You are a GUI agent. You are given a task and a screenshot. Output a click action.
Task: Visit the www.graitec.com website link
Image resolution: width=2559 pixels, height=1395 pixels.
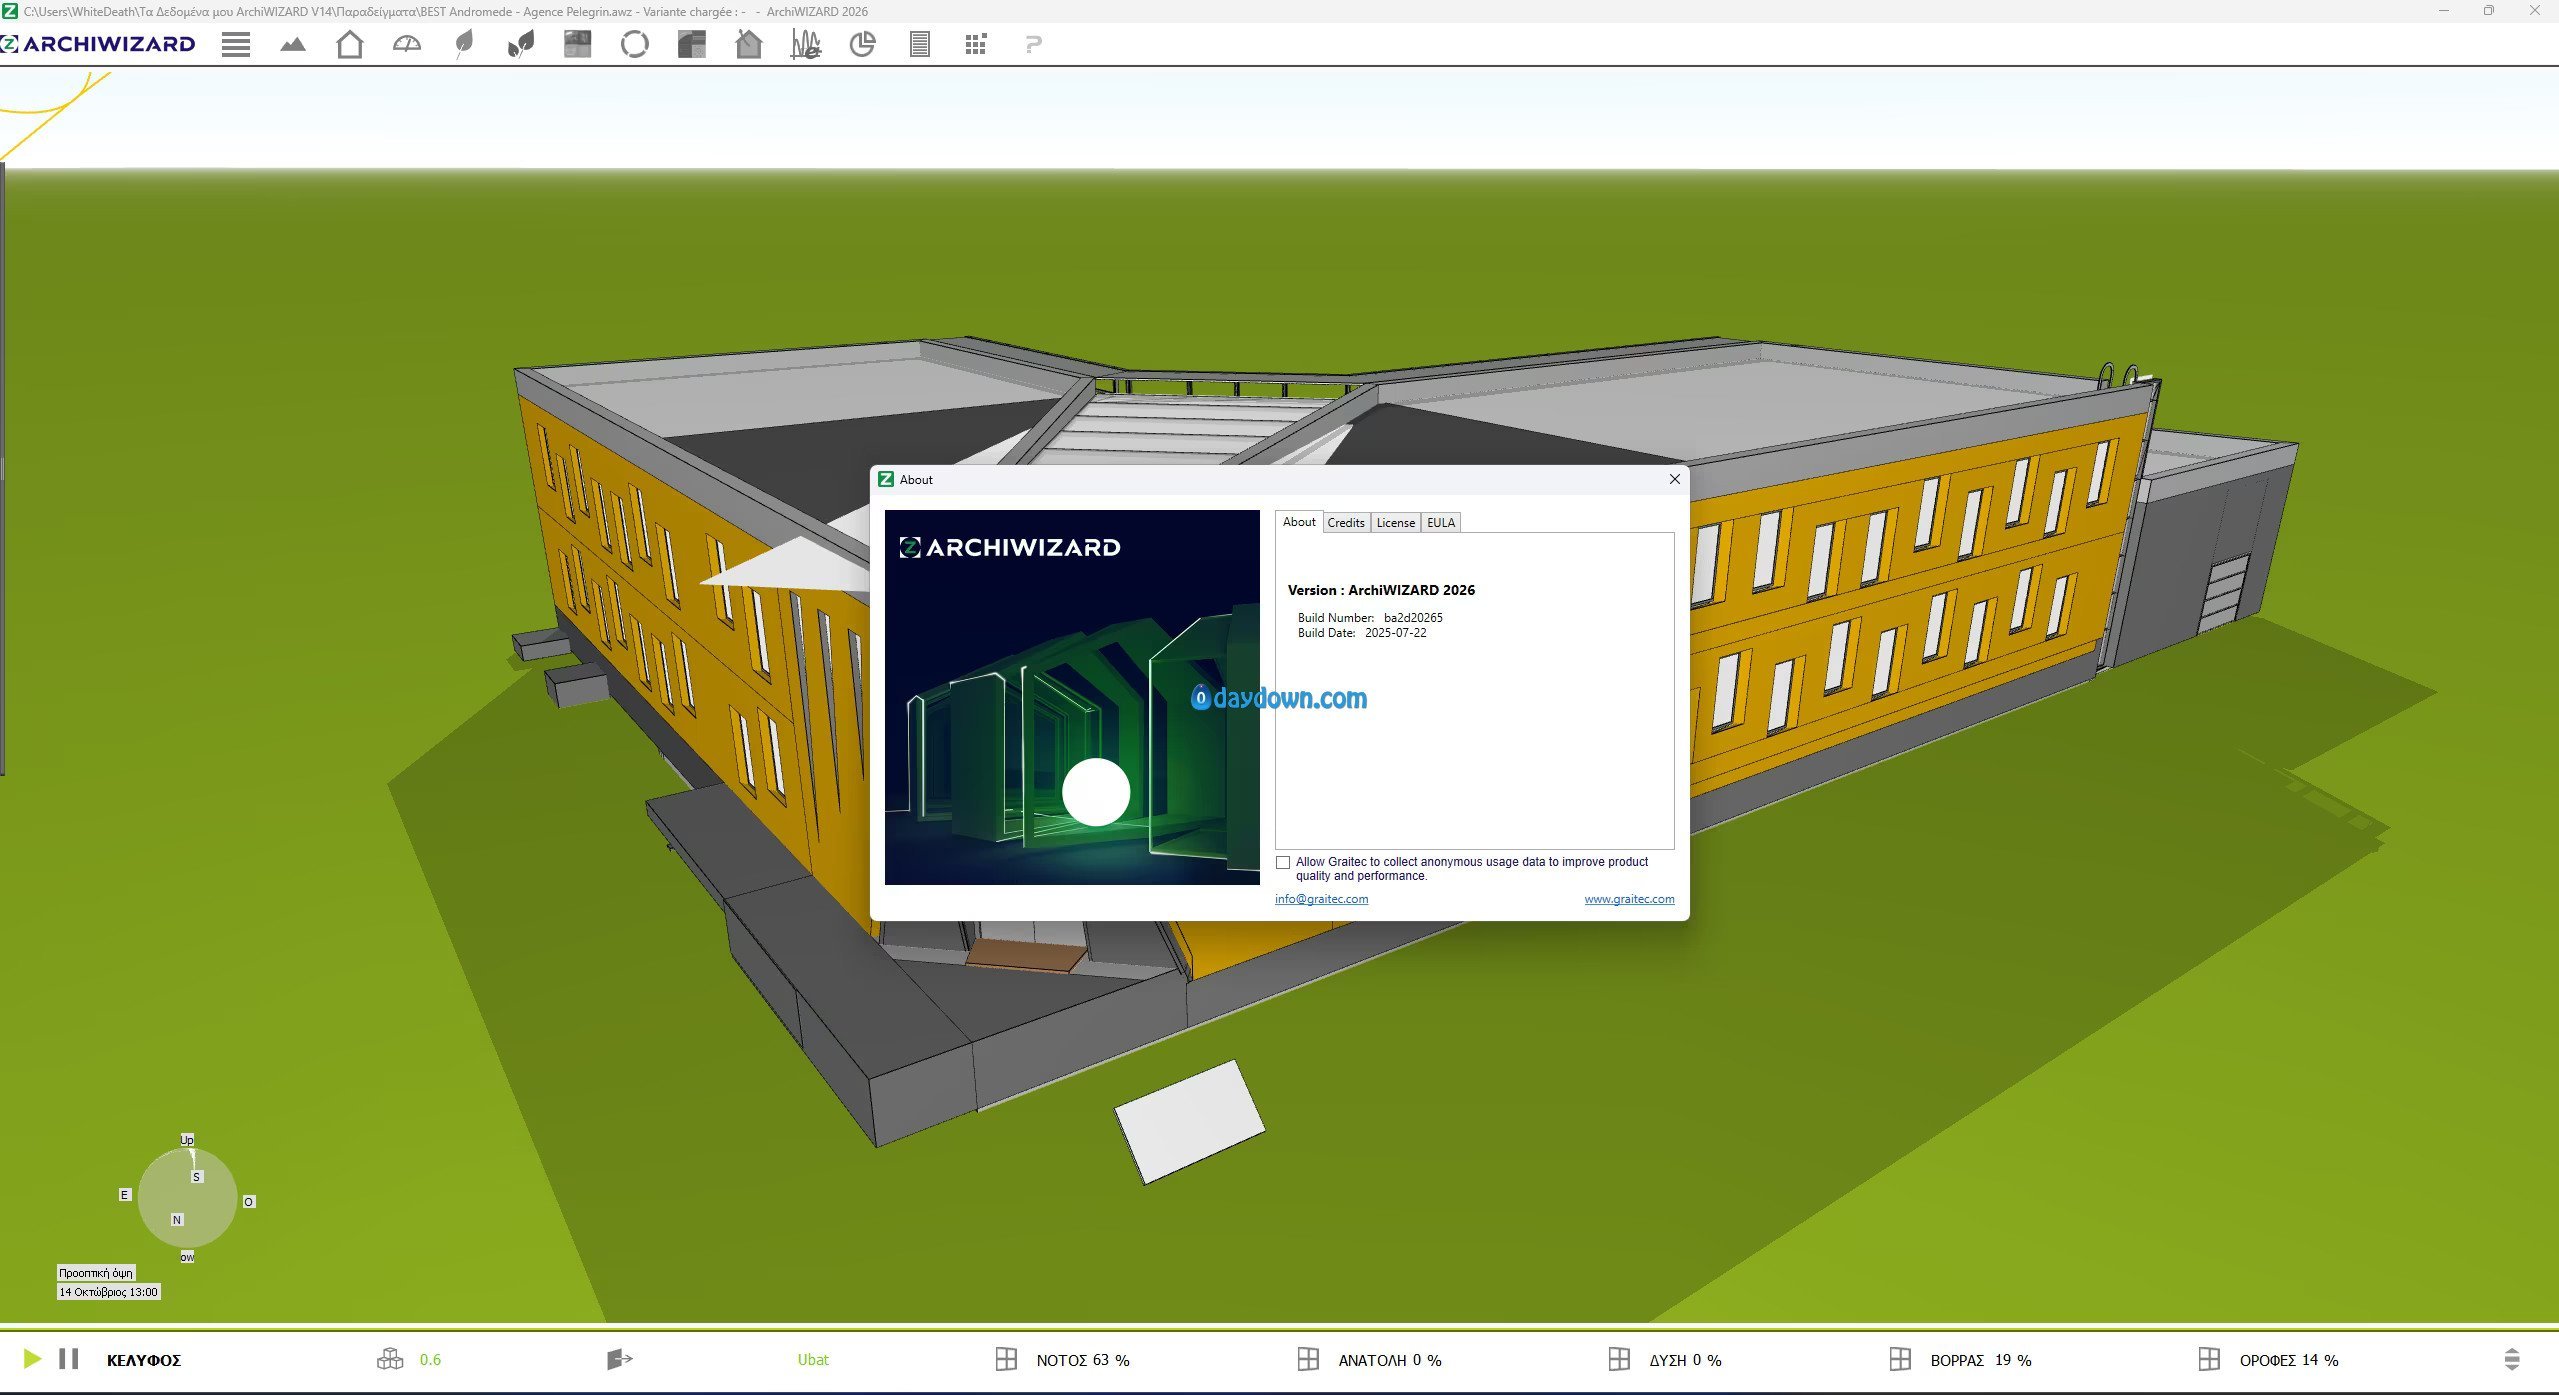coord(1629,899)
